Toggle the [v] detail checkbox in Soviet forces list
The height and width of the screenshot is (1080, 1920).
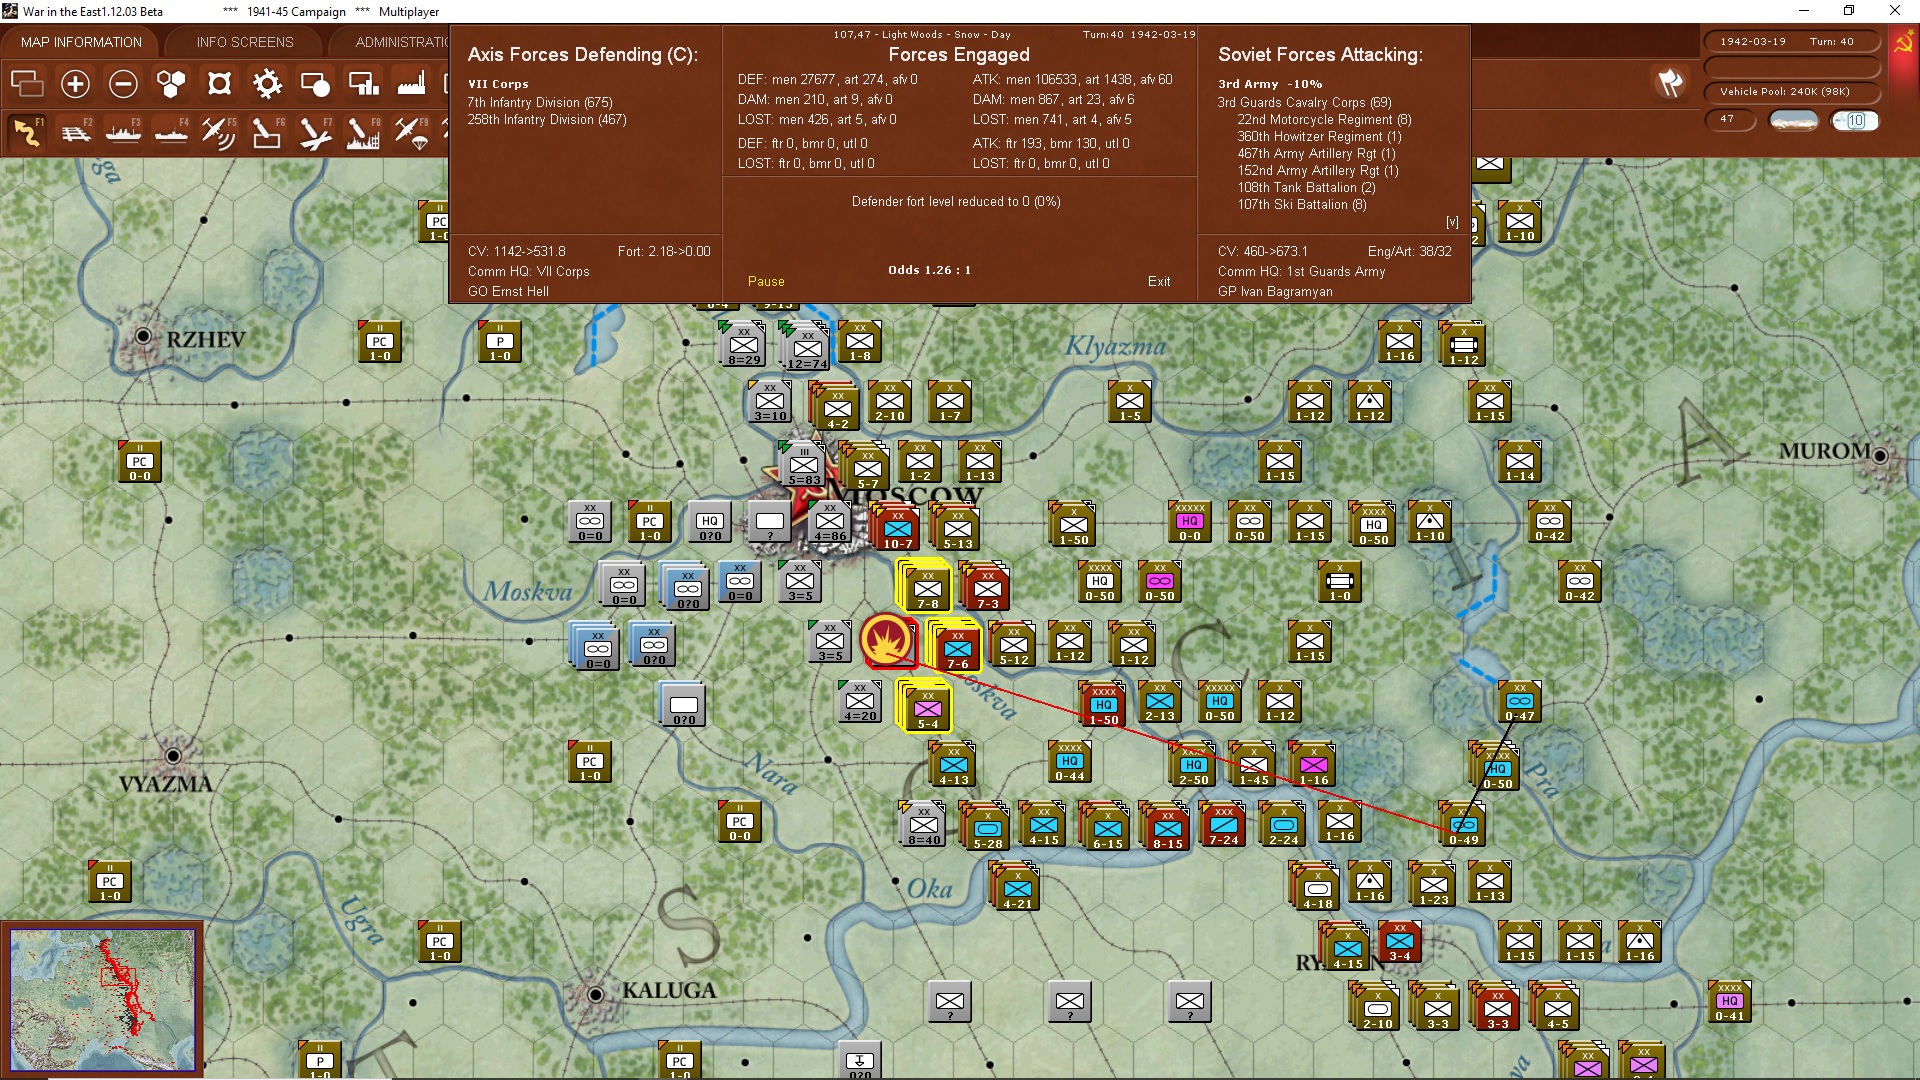coord(1452,222)
